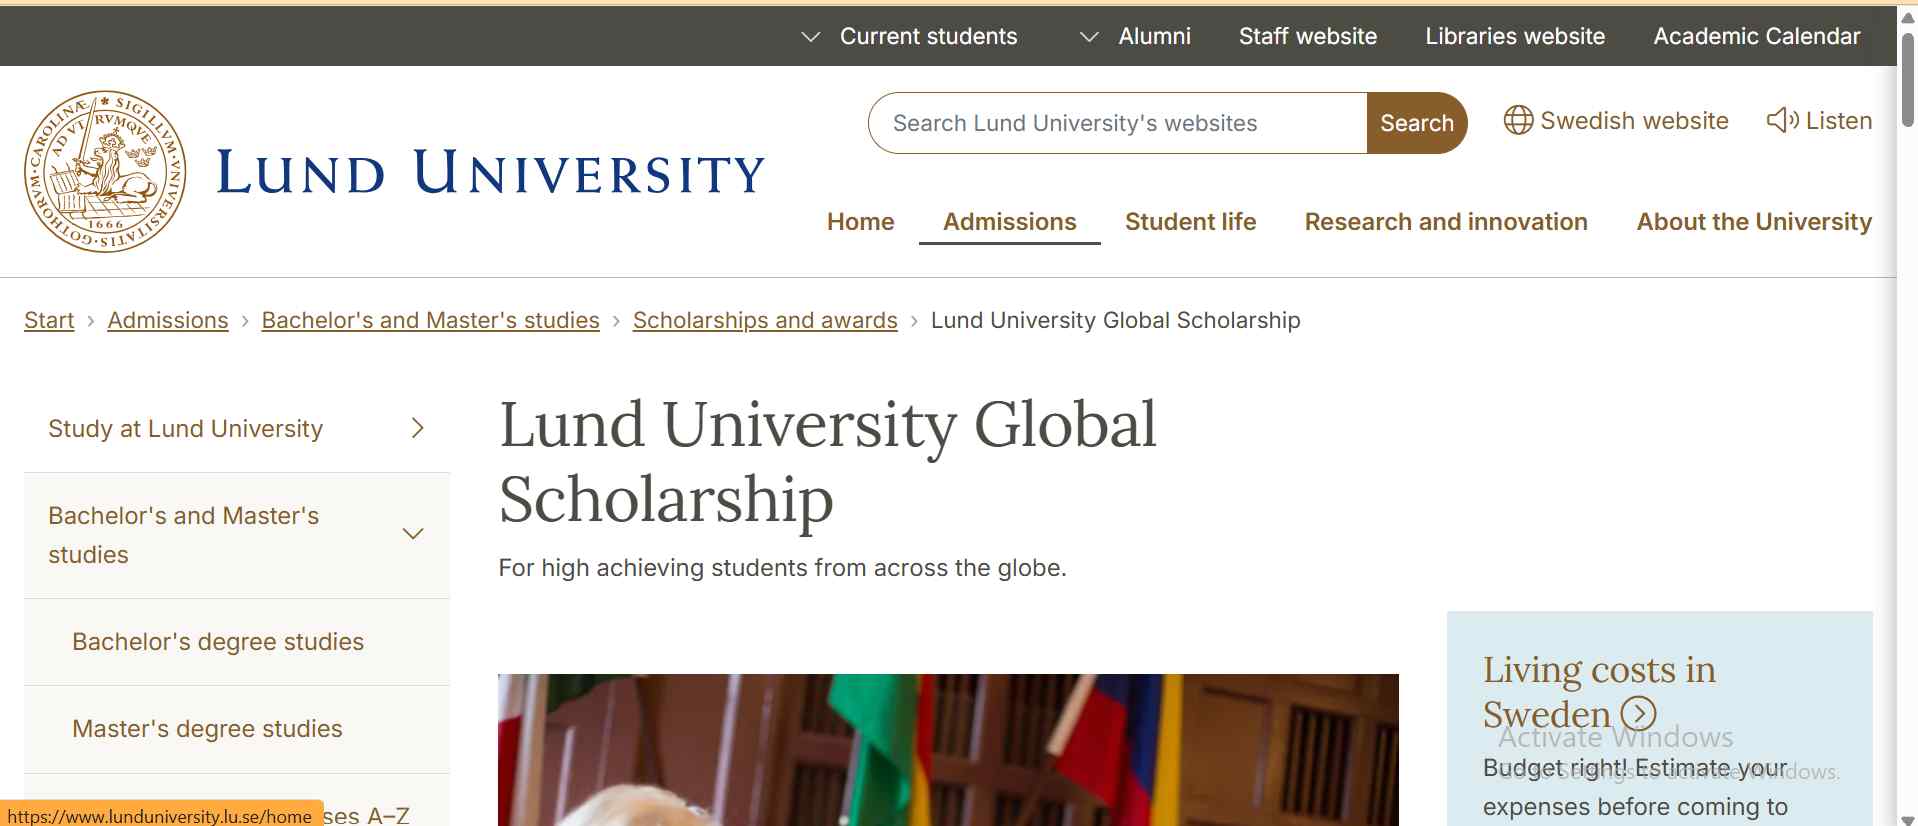Viewport: 1918px width, 826px height.
Task: Open the Admissions navigation menu
Action: click(x=1009, y=222)
